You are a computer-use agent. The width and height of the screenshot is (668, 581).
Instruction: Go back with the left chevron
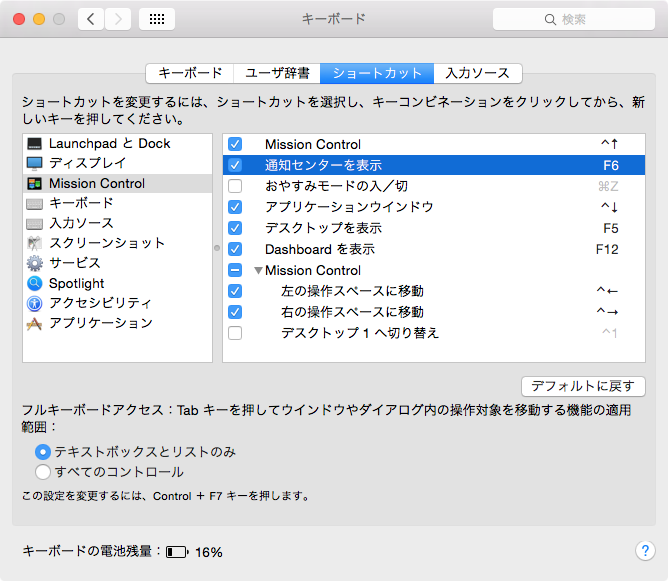click(91, 19)
